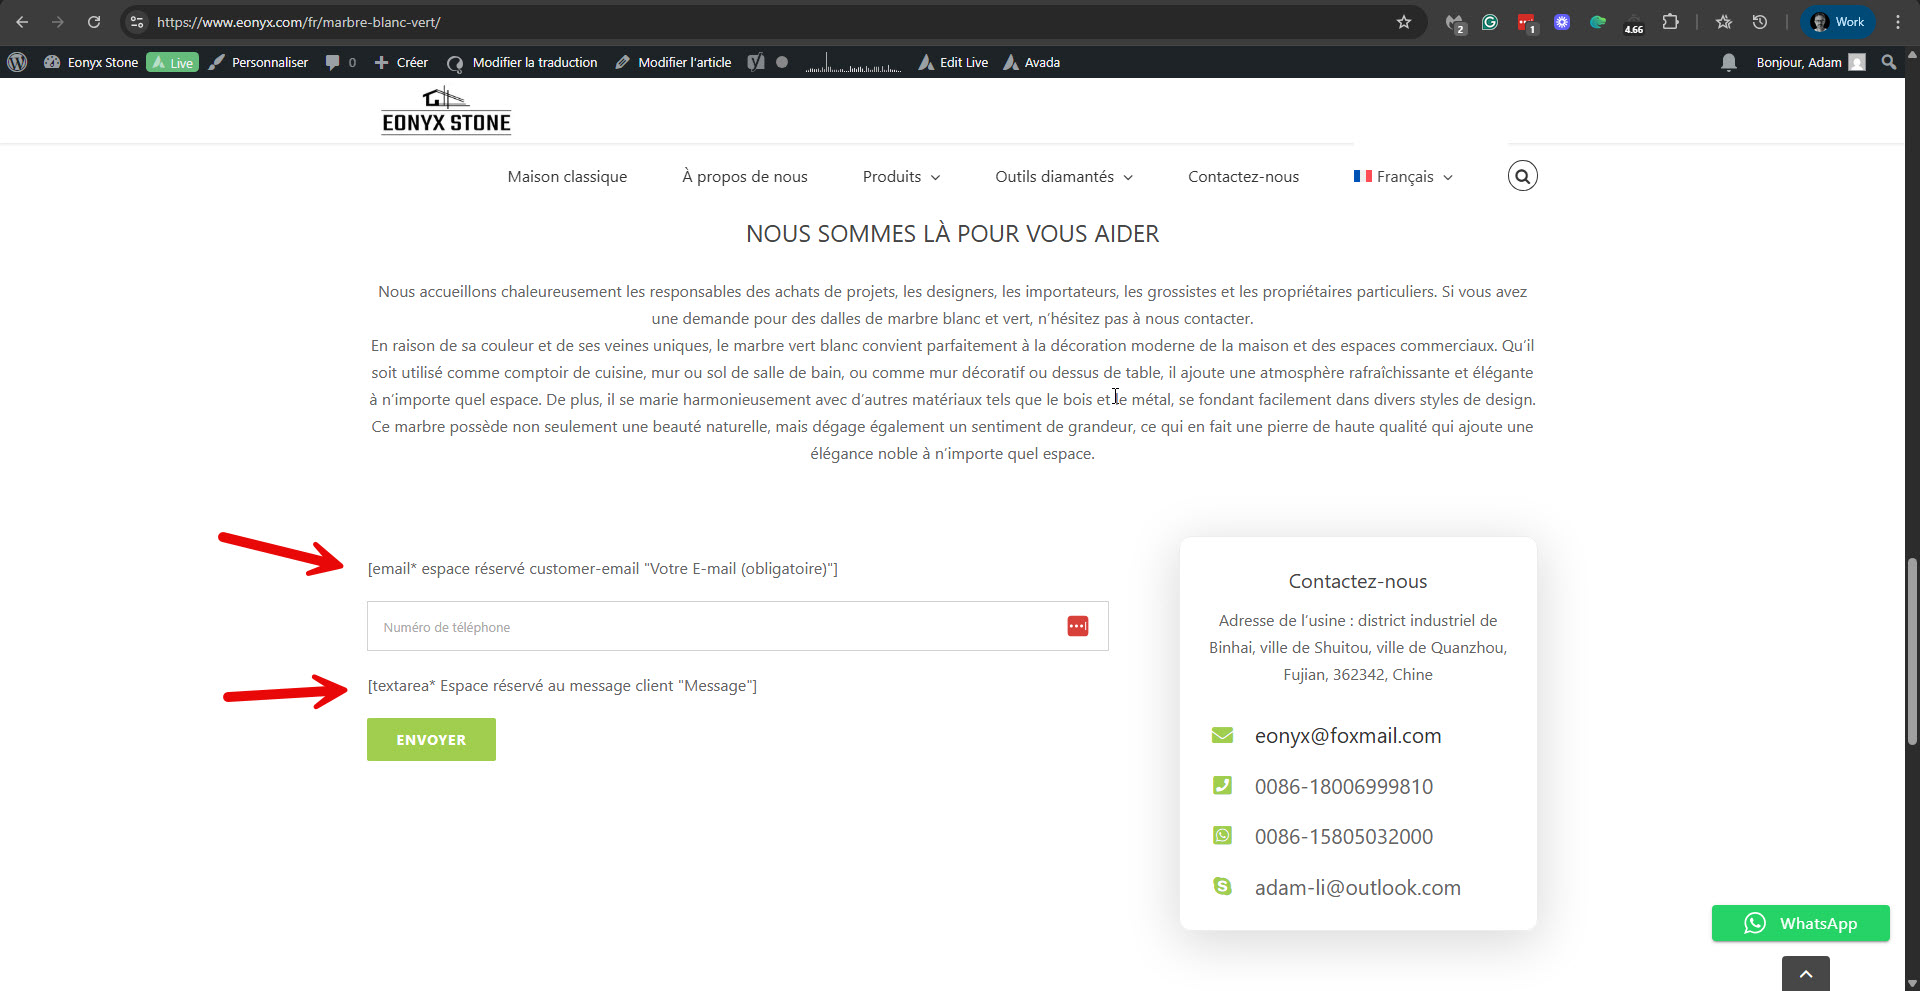Open the Yoast SEO admin bar icon
Screen dimensions: 1920x991
[756, 62]
